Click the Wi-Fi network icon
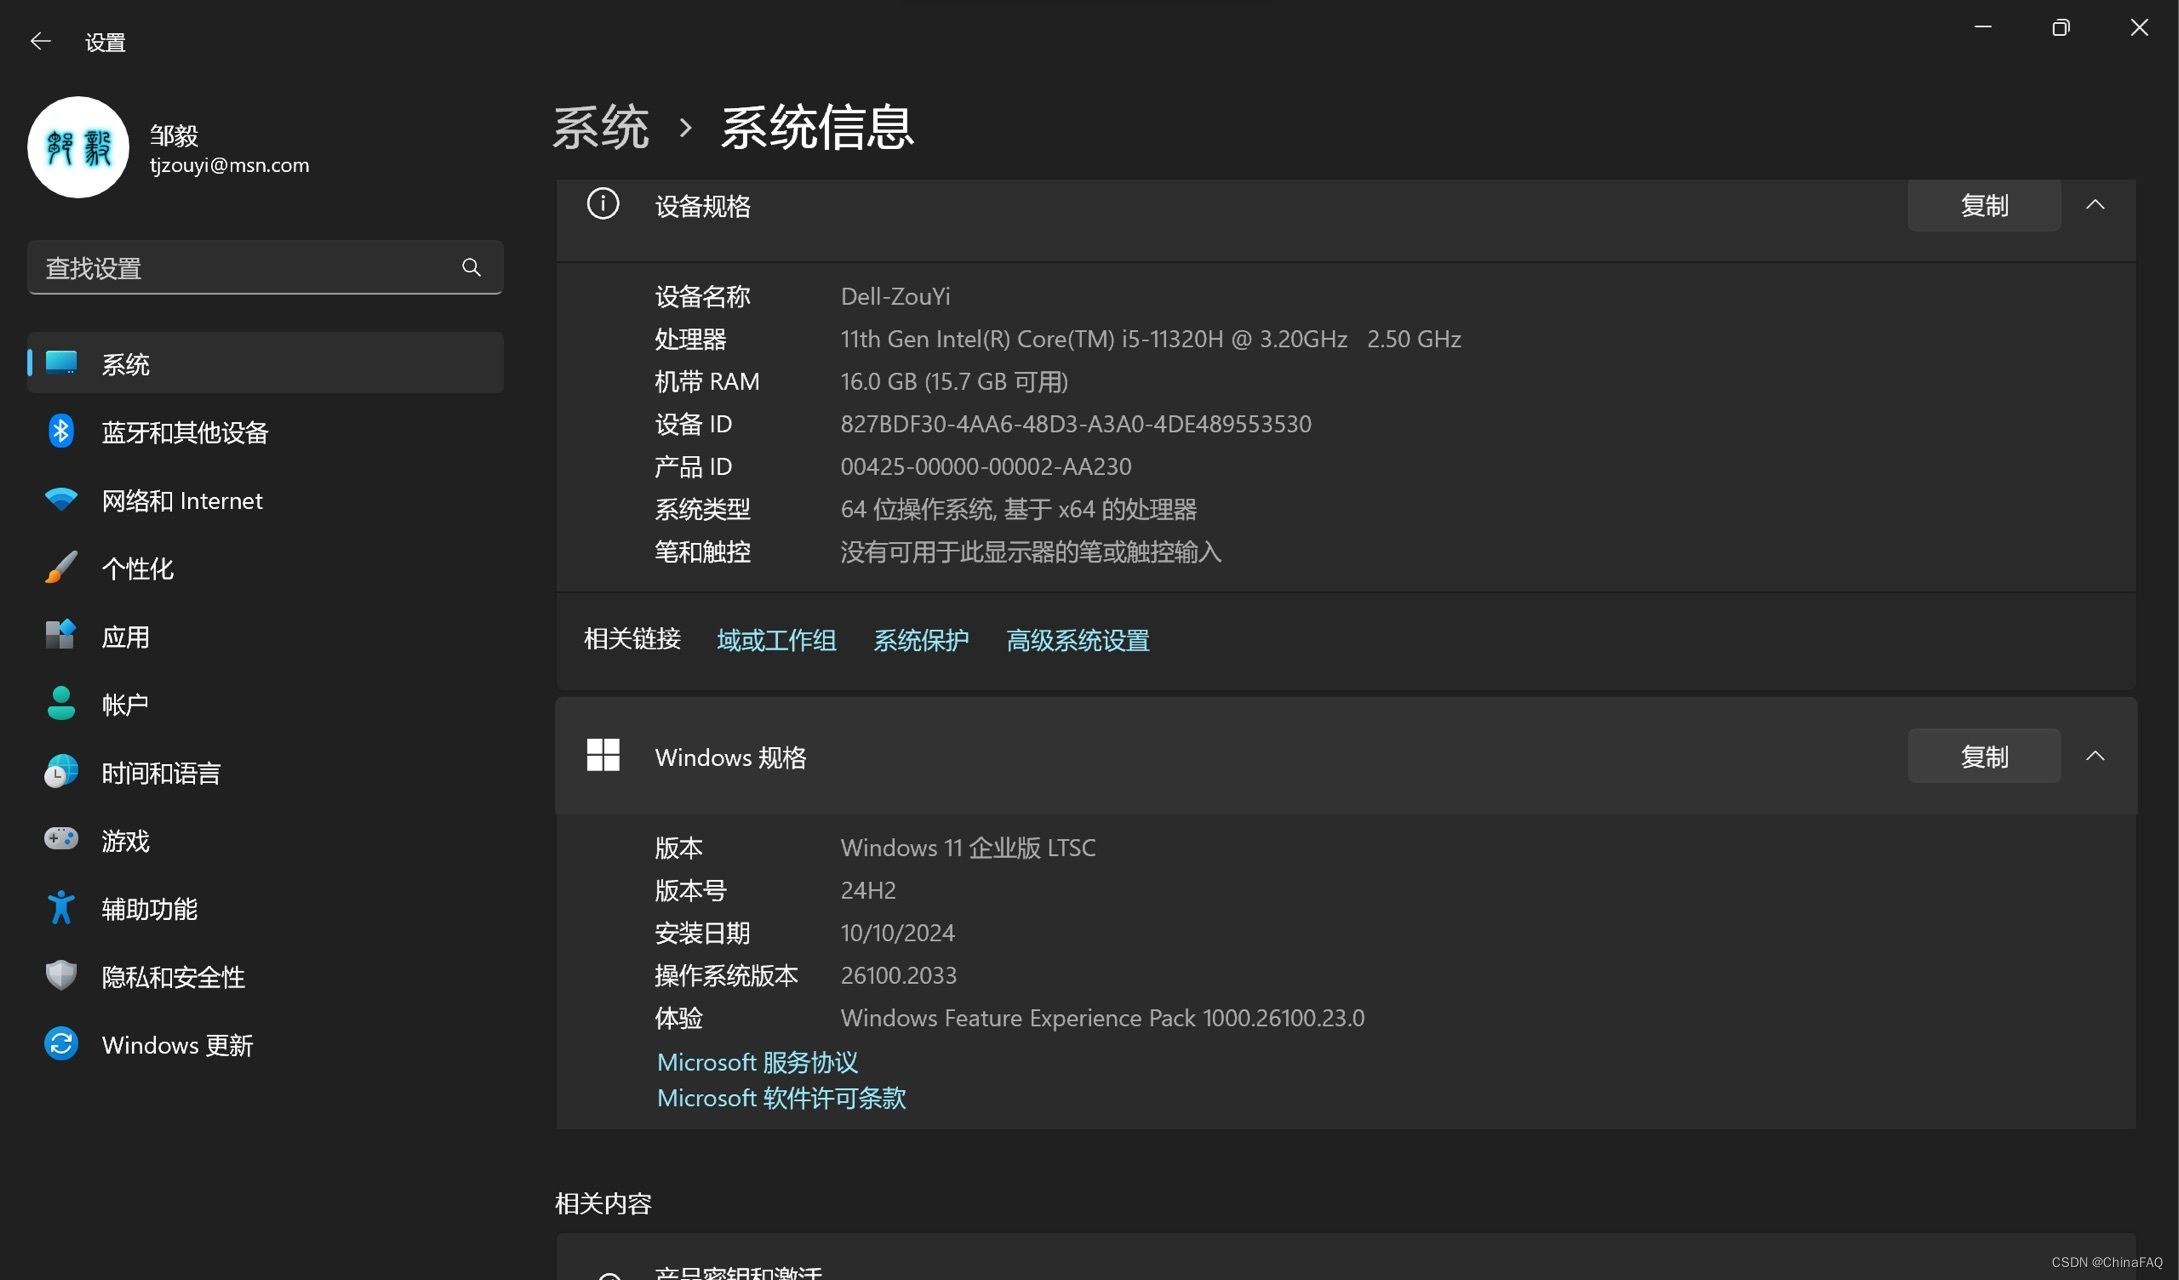Image resolution: width=2179 pixels, height=1280 pixels. tap(61, 499)
